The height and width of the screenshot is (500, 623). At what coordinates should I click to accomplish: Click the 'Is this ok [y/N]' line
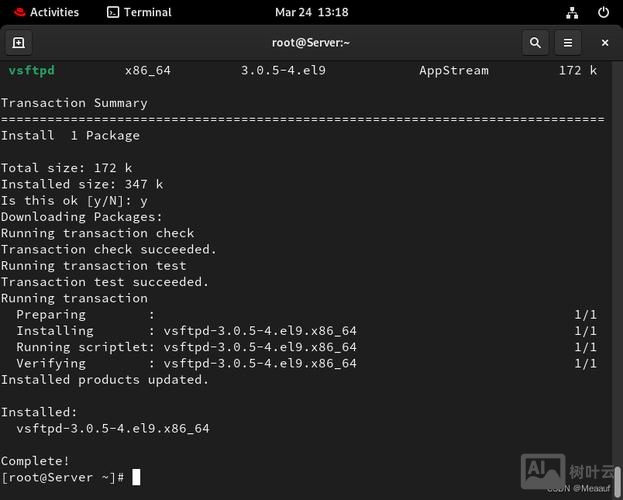(x=74, y=200)
